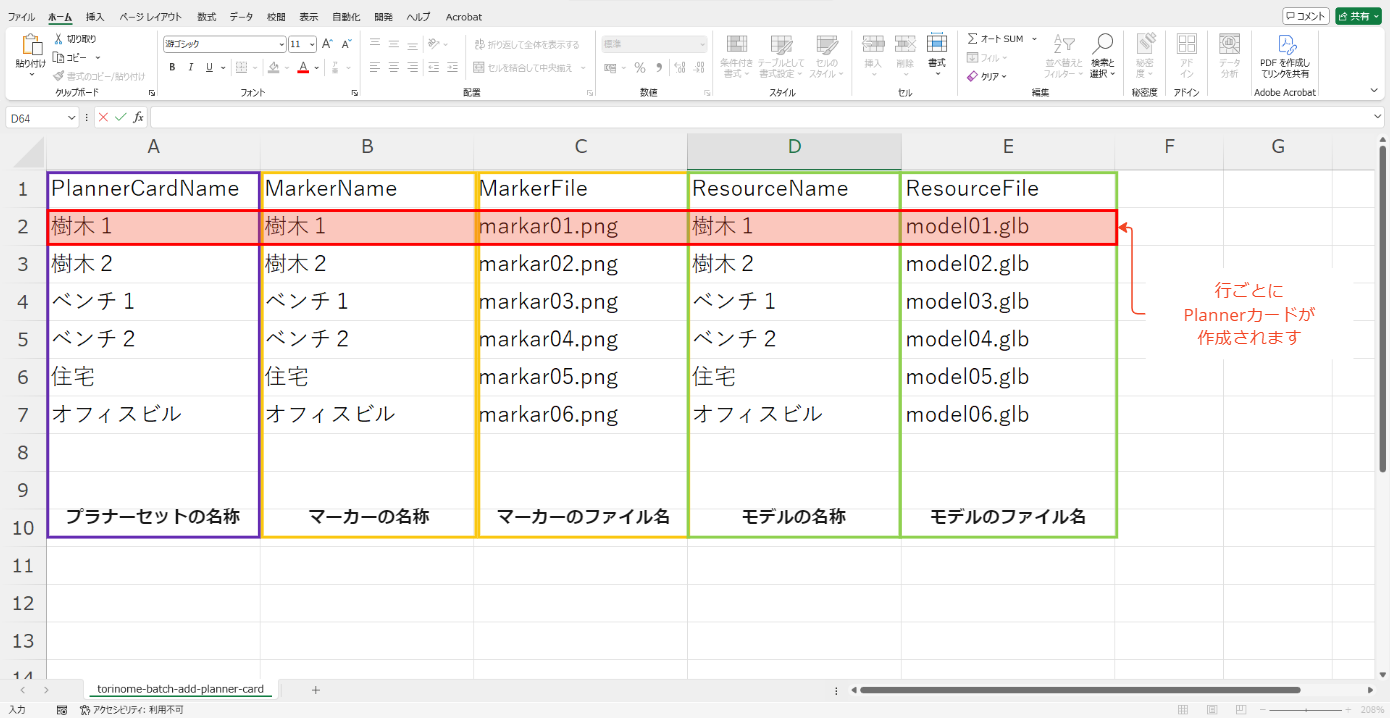
Task: Open the font name dropdown
Action: [x=282, y=44]
